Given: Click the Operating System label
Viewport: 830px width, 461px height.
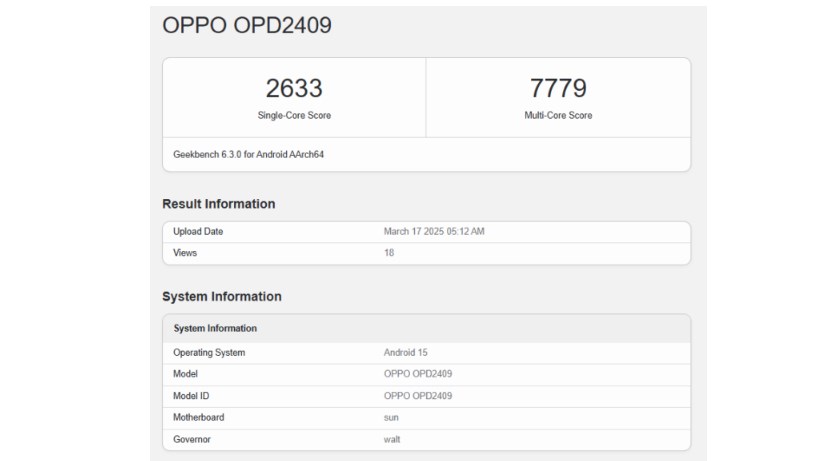Looking at the screenshot, I should point(209,352).
